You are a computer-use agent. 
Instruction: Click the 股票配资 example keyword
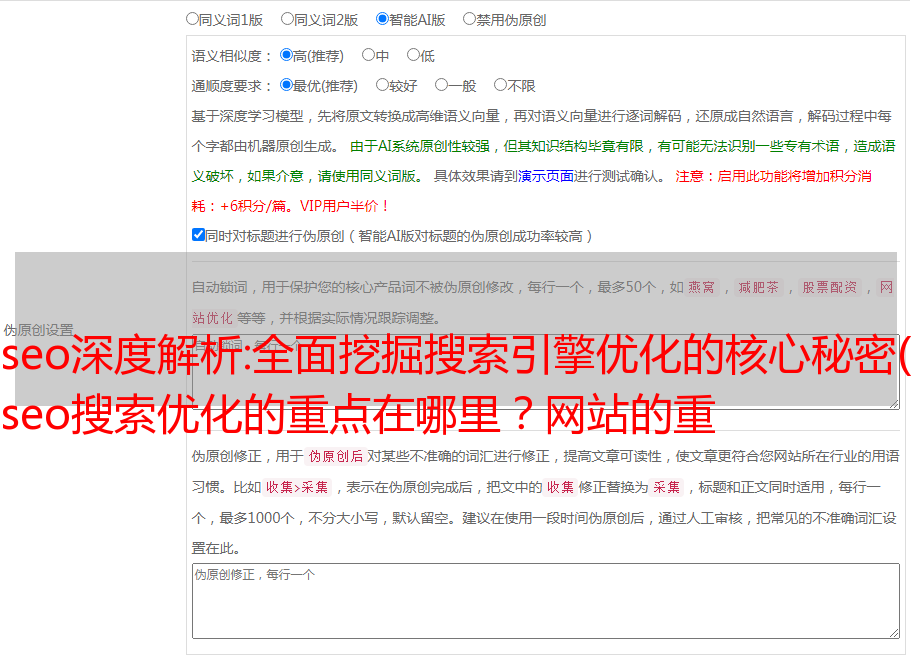(830, 287)
